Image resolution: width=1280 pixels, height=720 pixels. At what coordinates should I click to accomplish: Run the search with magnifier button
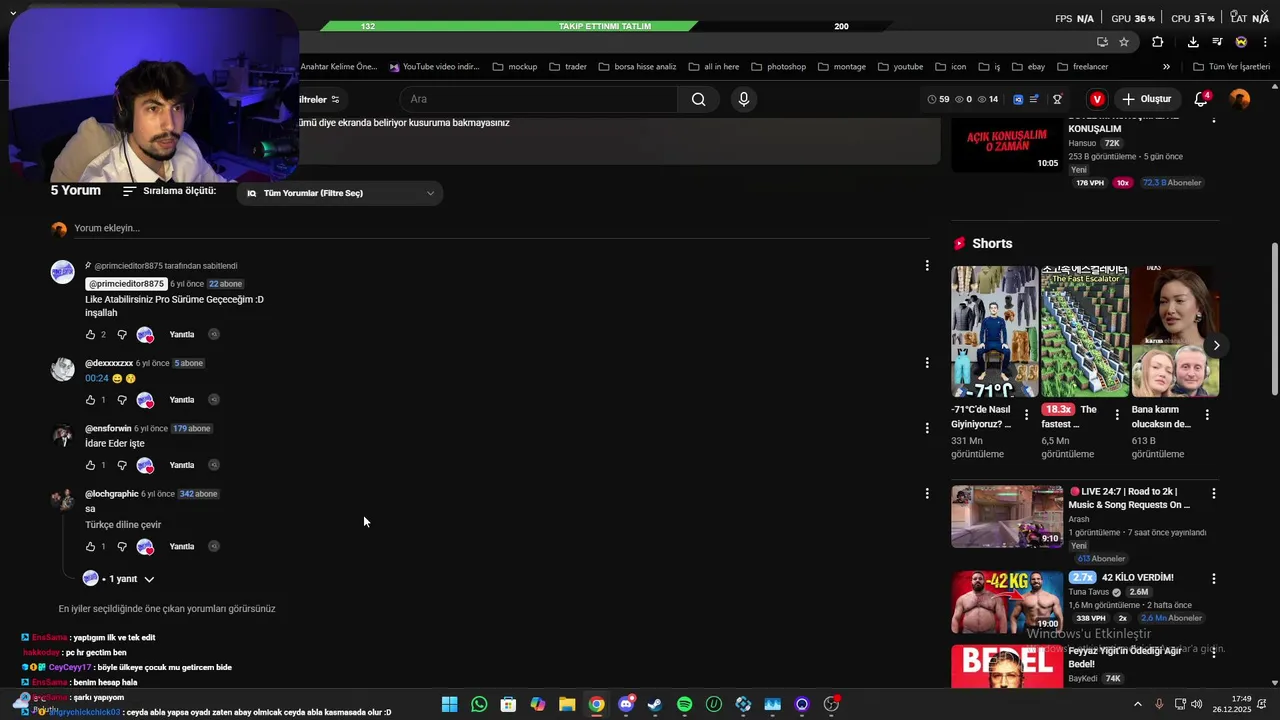point(699,99)
